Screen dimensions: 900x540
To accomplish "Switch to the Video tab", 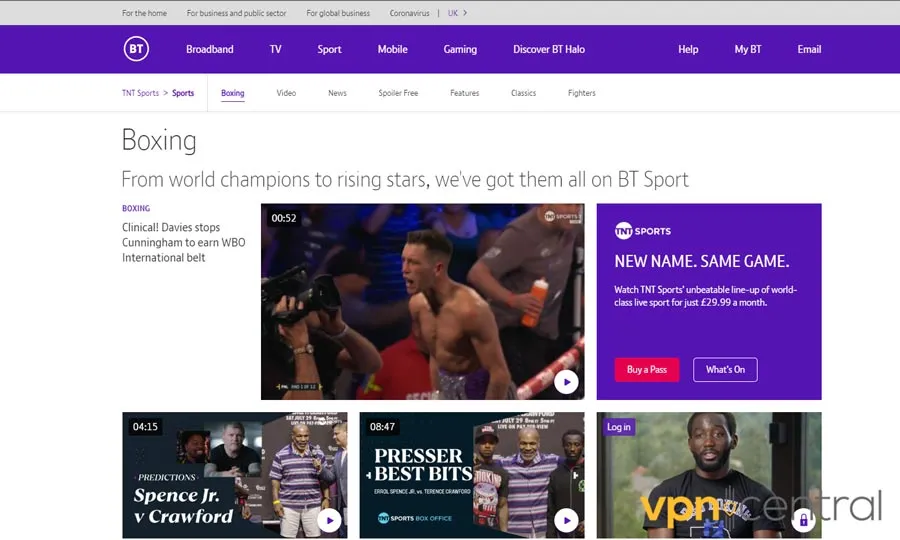I will coord(286,93).
